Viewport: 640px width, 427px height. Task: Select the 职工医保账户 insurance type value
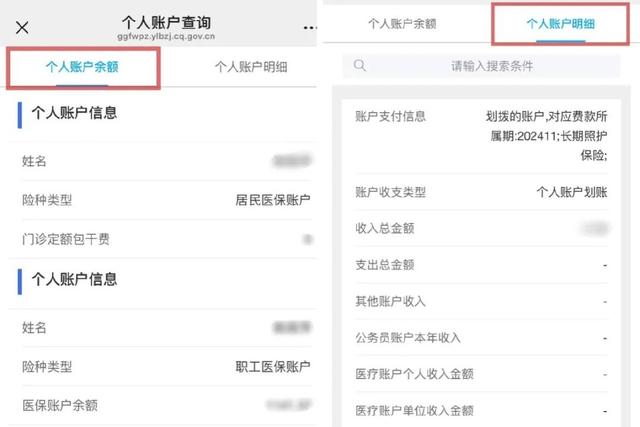point(273,367)
